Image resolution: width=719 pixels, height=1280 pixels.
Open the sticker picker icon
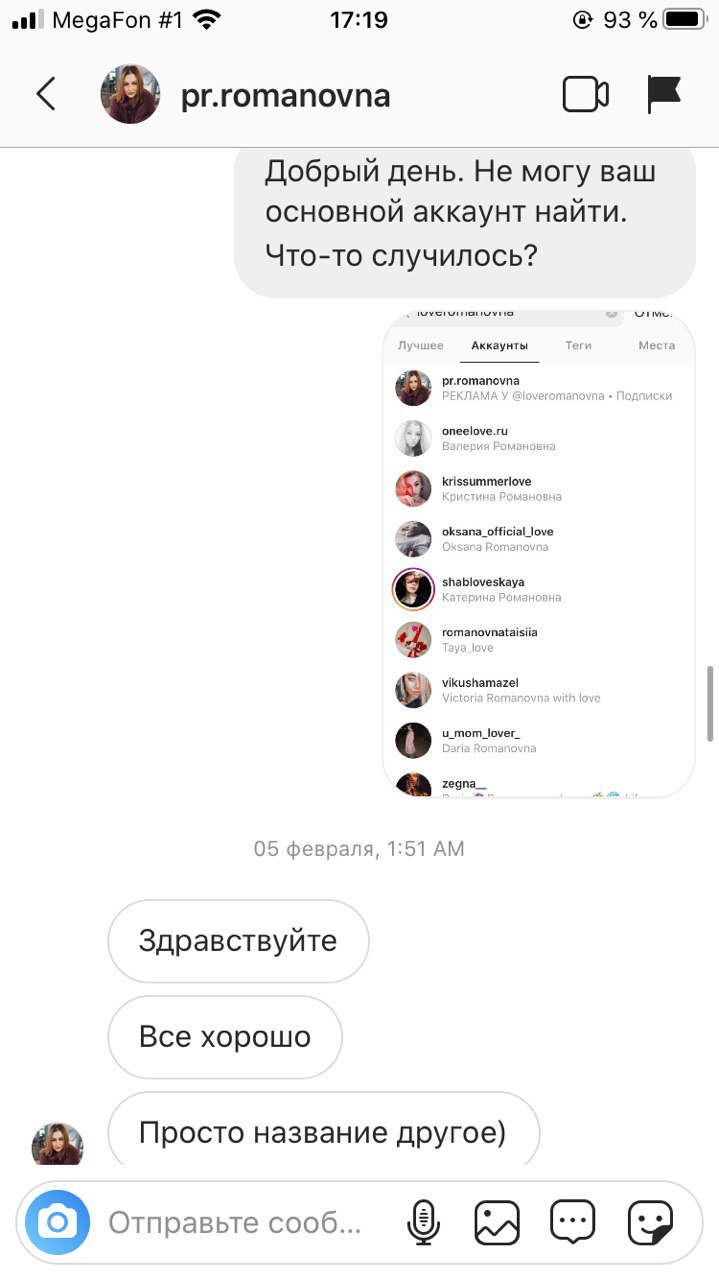coord(650,1222)
